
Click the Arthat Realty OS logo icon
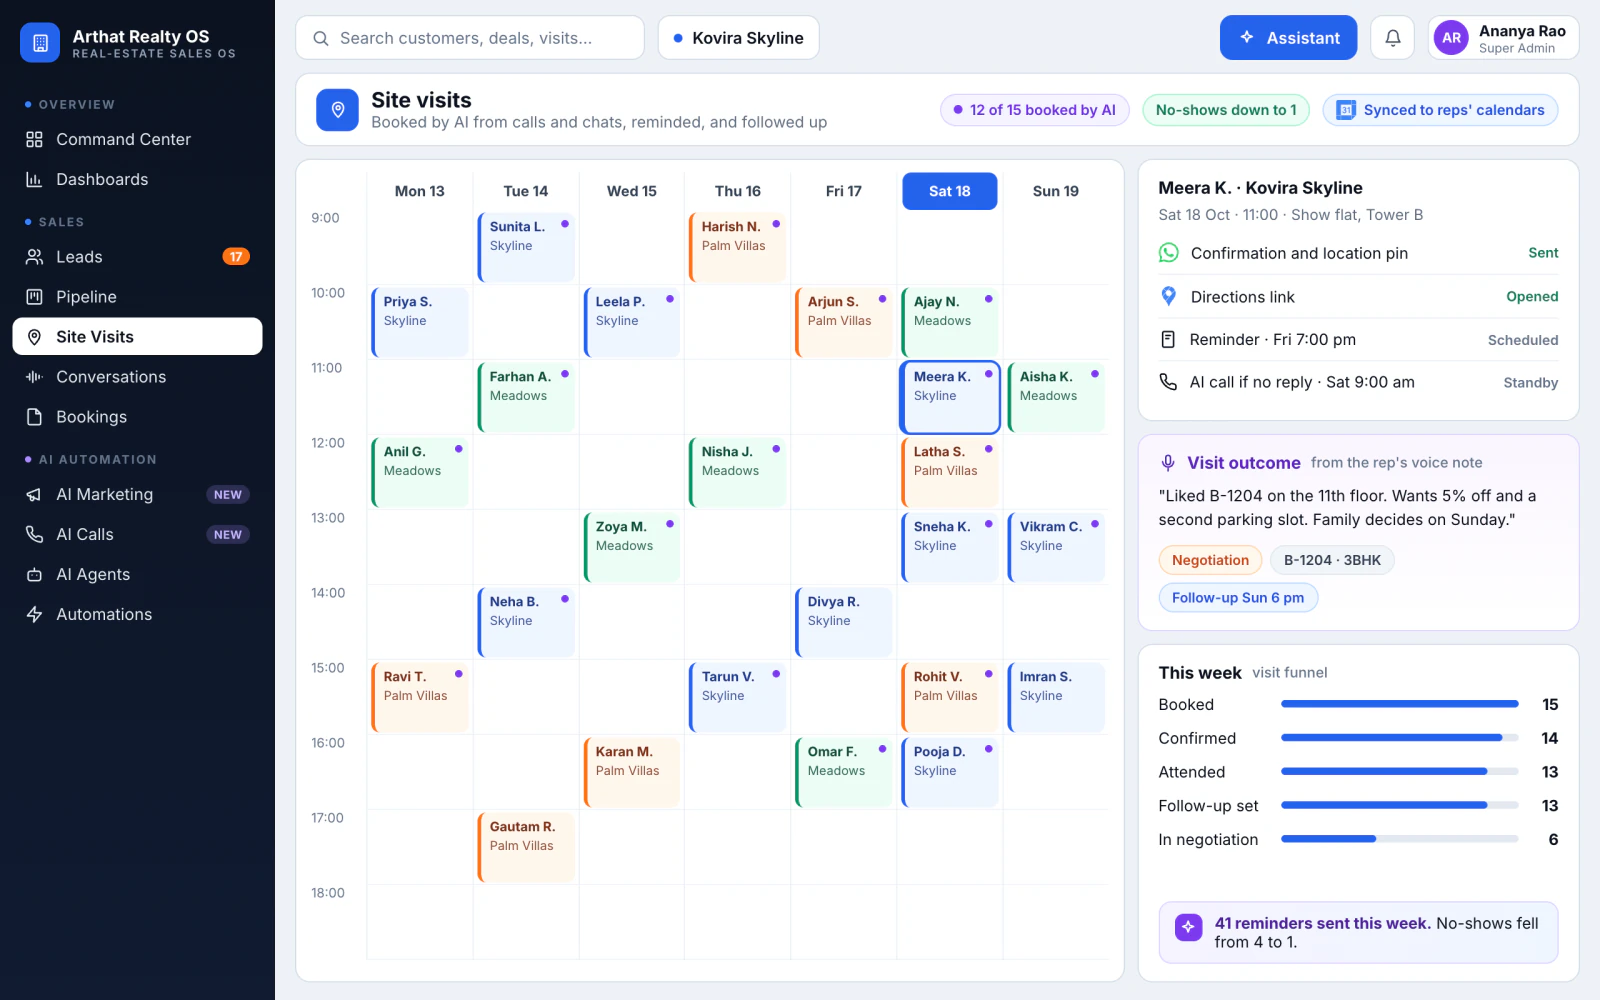(40, 43)
